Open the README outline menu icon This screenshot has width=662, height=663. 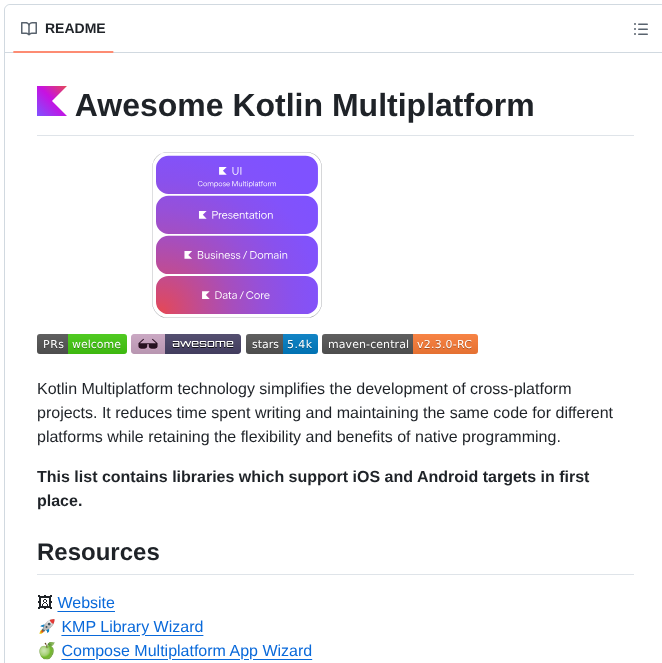(x=641, y=29)
